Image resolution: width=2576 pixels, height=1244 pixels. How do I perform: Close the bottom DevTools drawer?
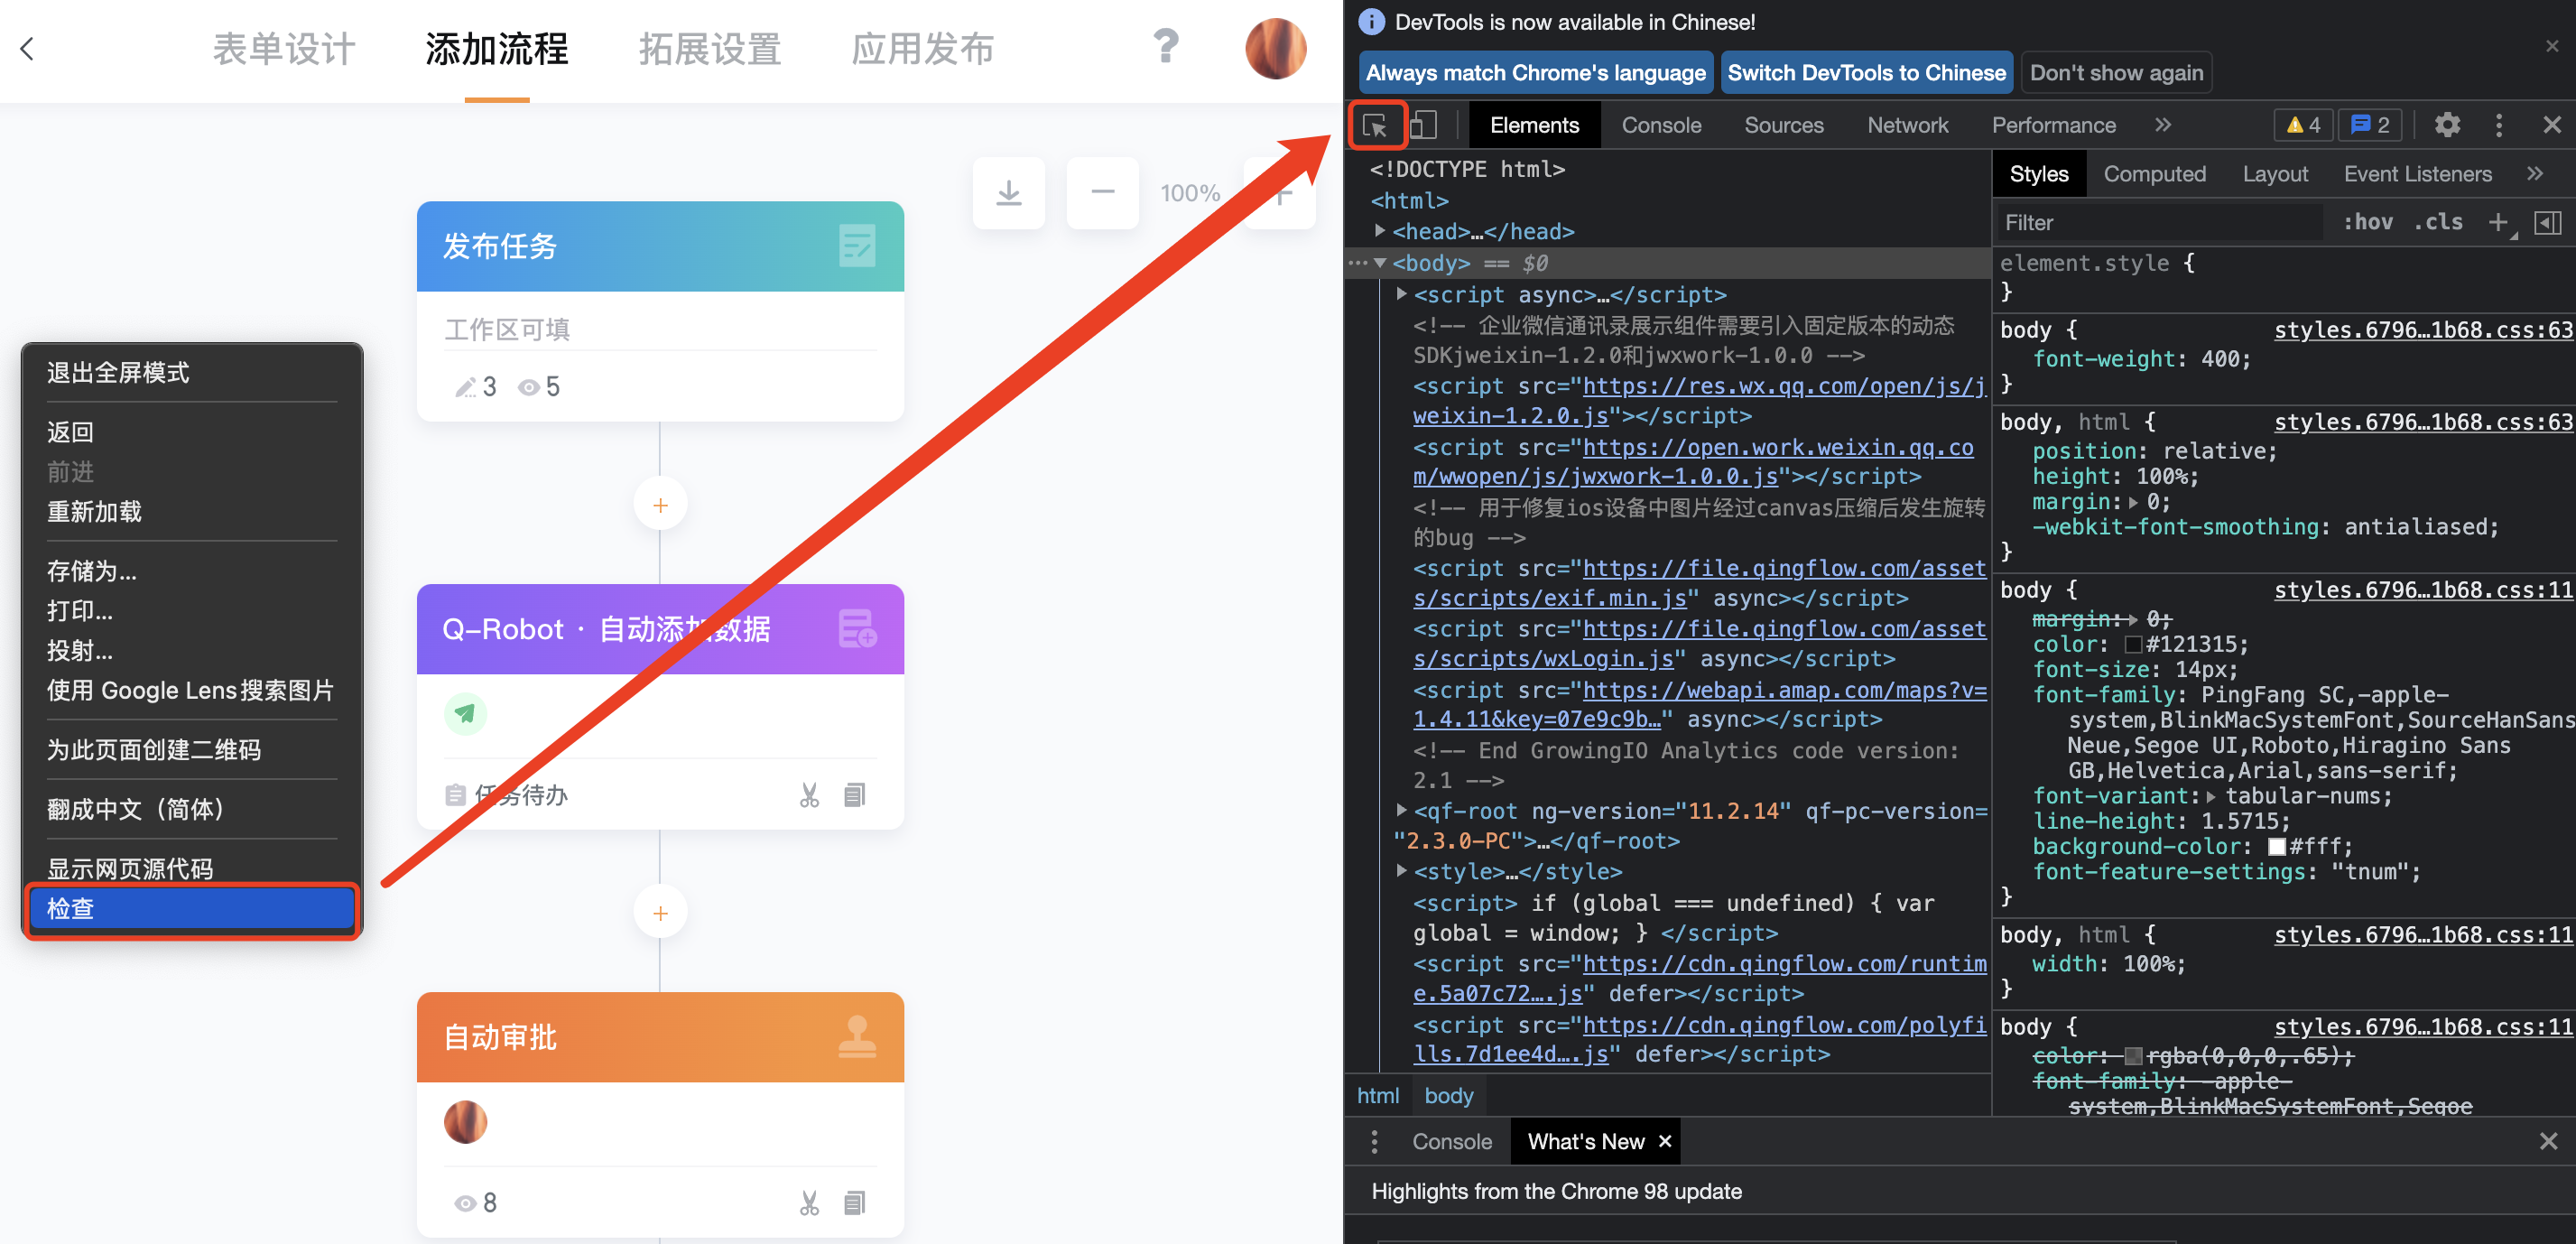[2548, 1141]
